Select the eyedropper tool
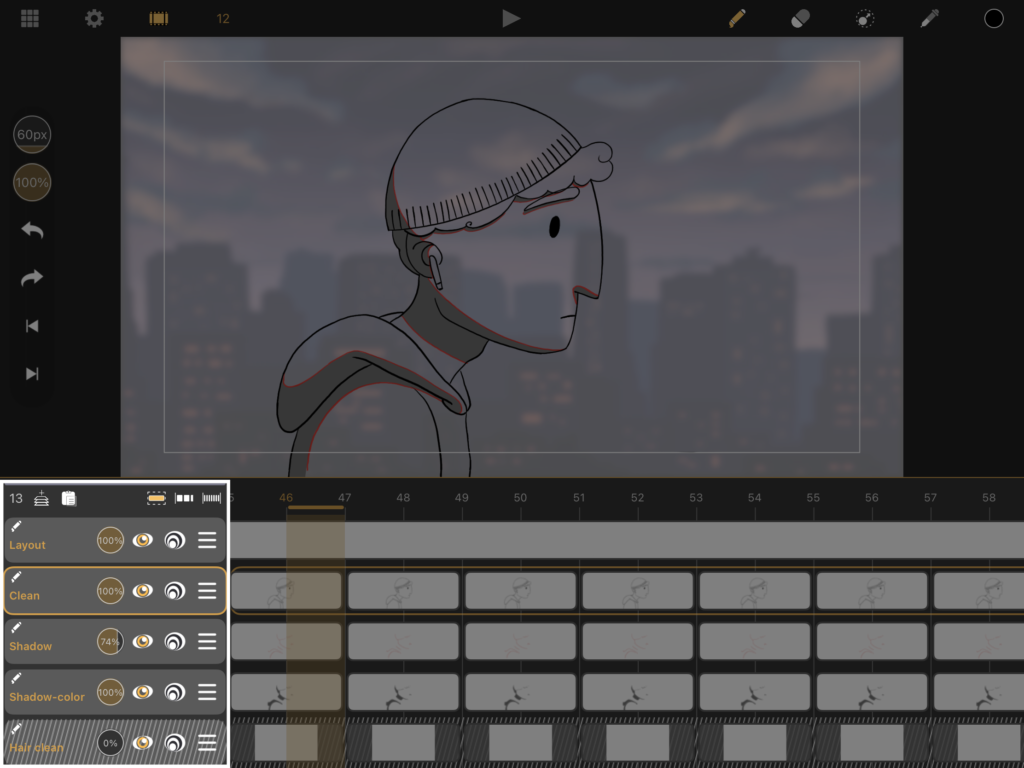 point(929,18)
